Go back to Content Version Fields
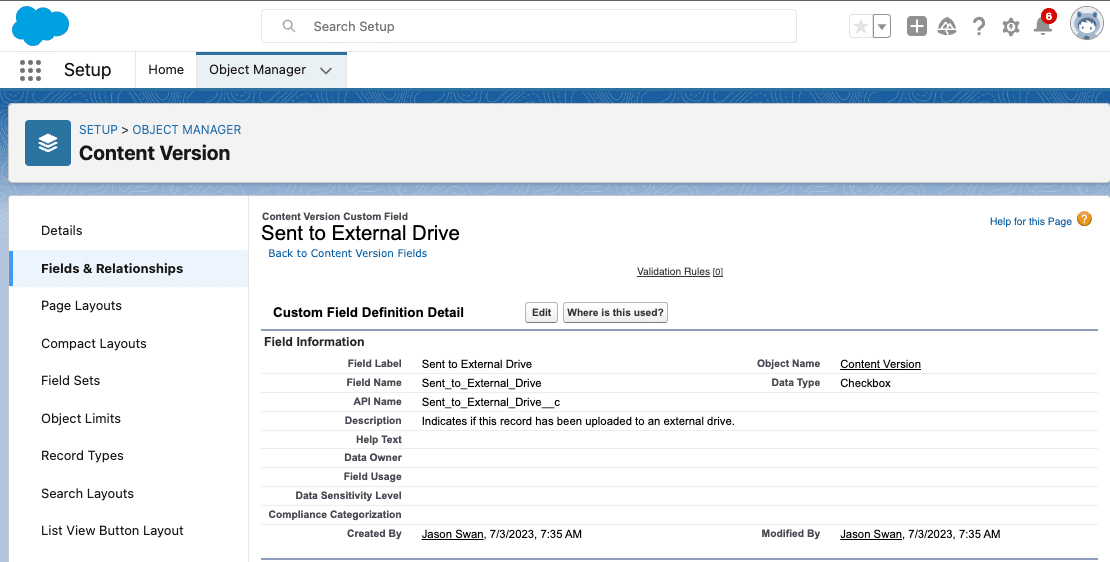Screen dimensions: 1110x562 (347, 254)
